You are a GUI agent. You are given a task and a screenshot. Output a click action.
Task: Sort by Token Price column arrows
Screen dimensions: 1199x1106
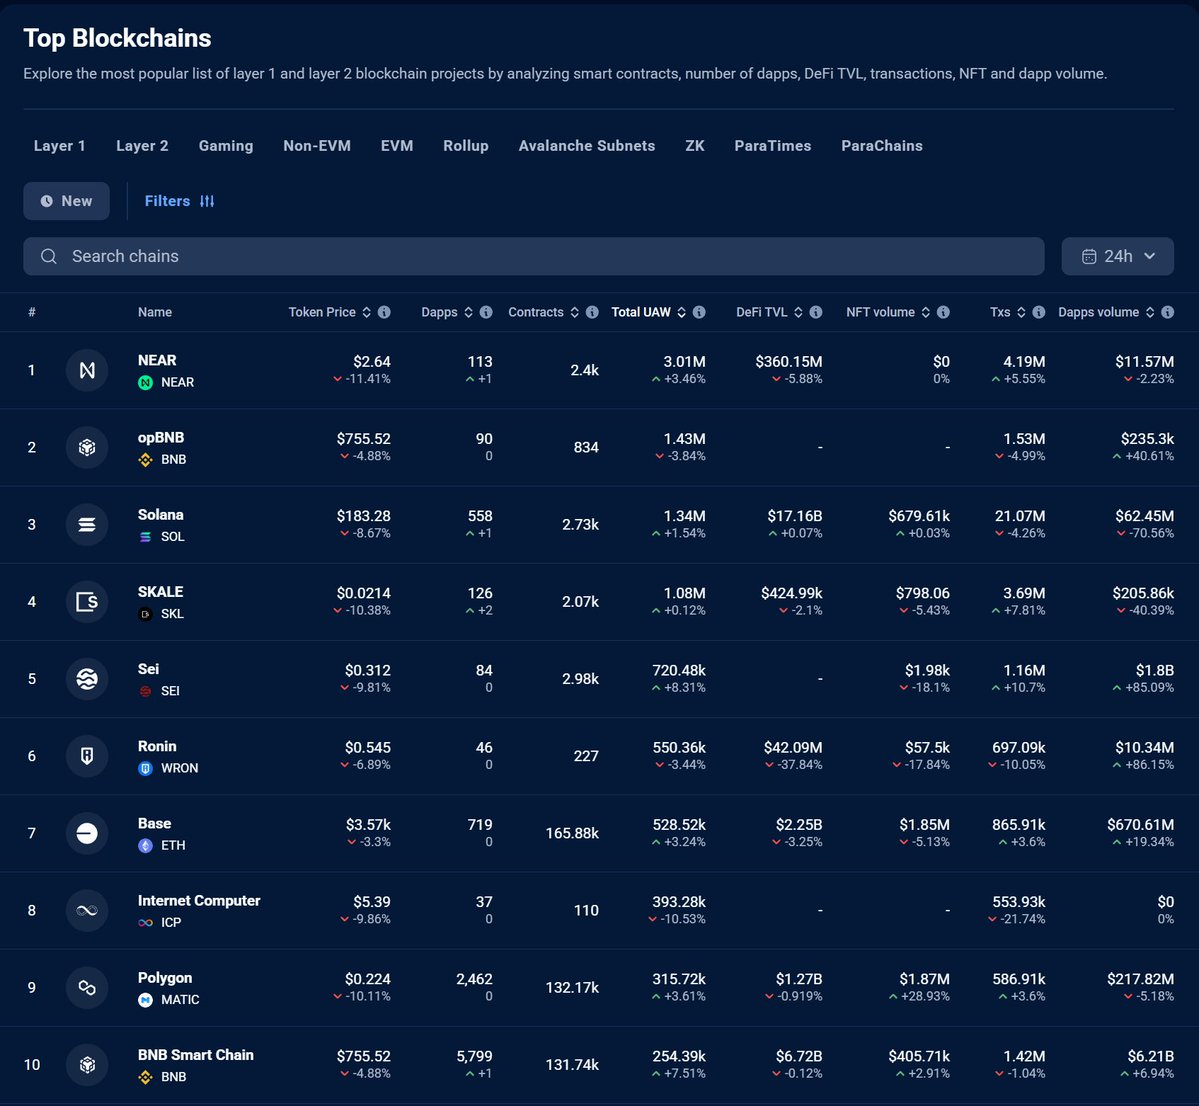tap(367, 312)
